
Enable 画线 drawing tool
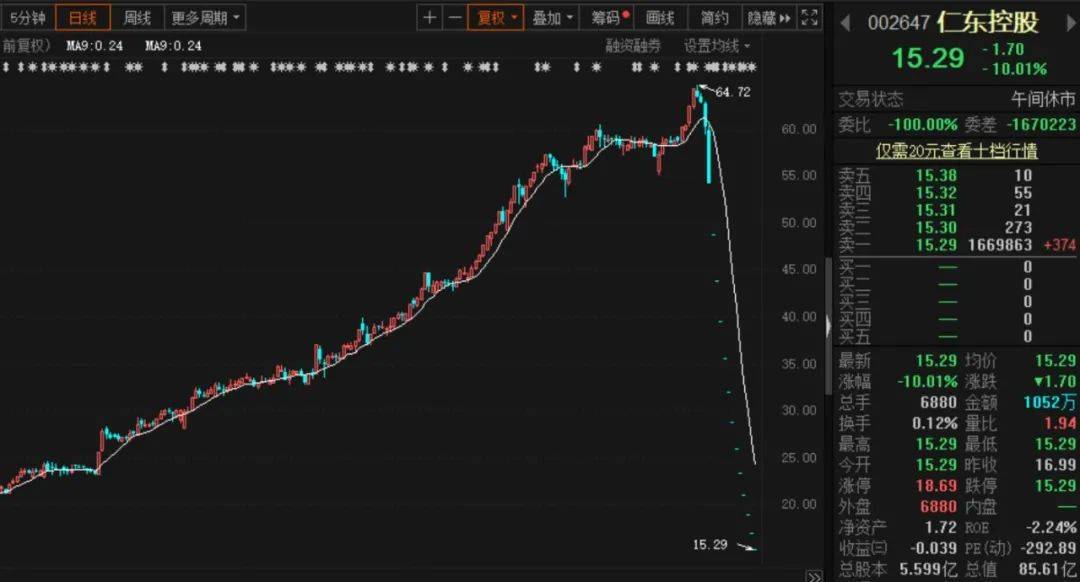click(660, 17)
